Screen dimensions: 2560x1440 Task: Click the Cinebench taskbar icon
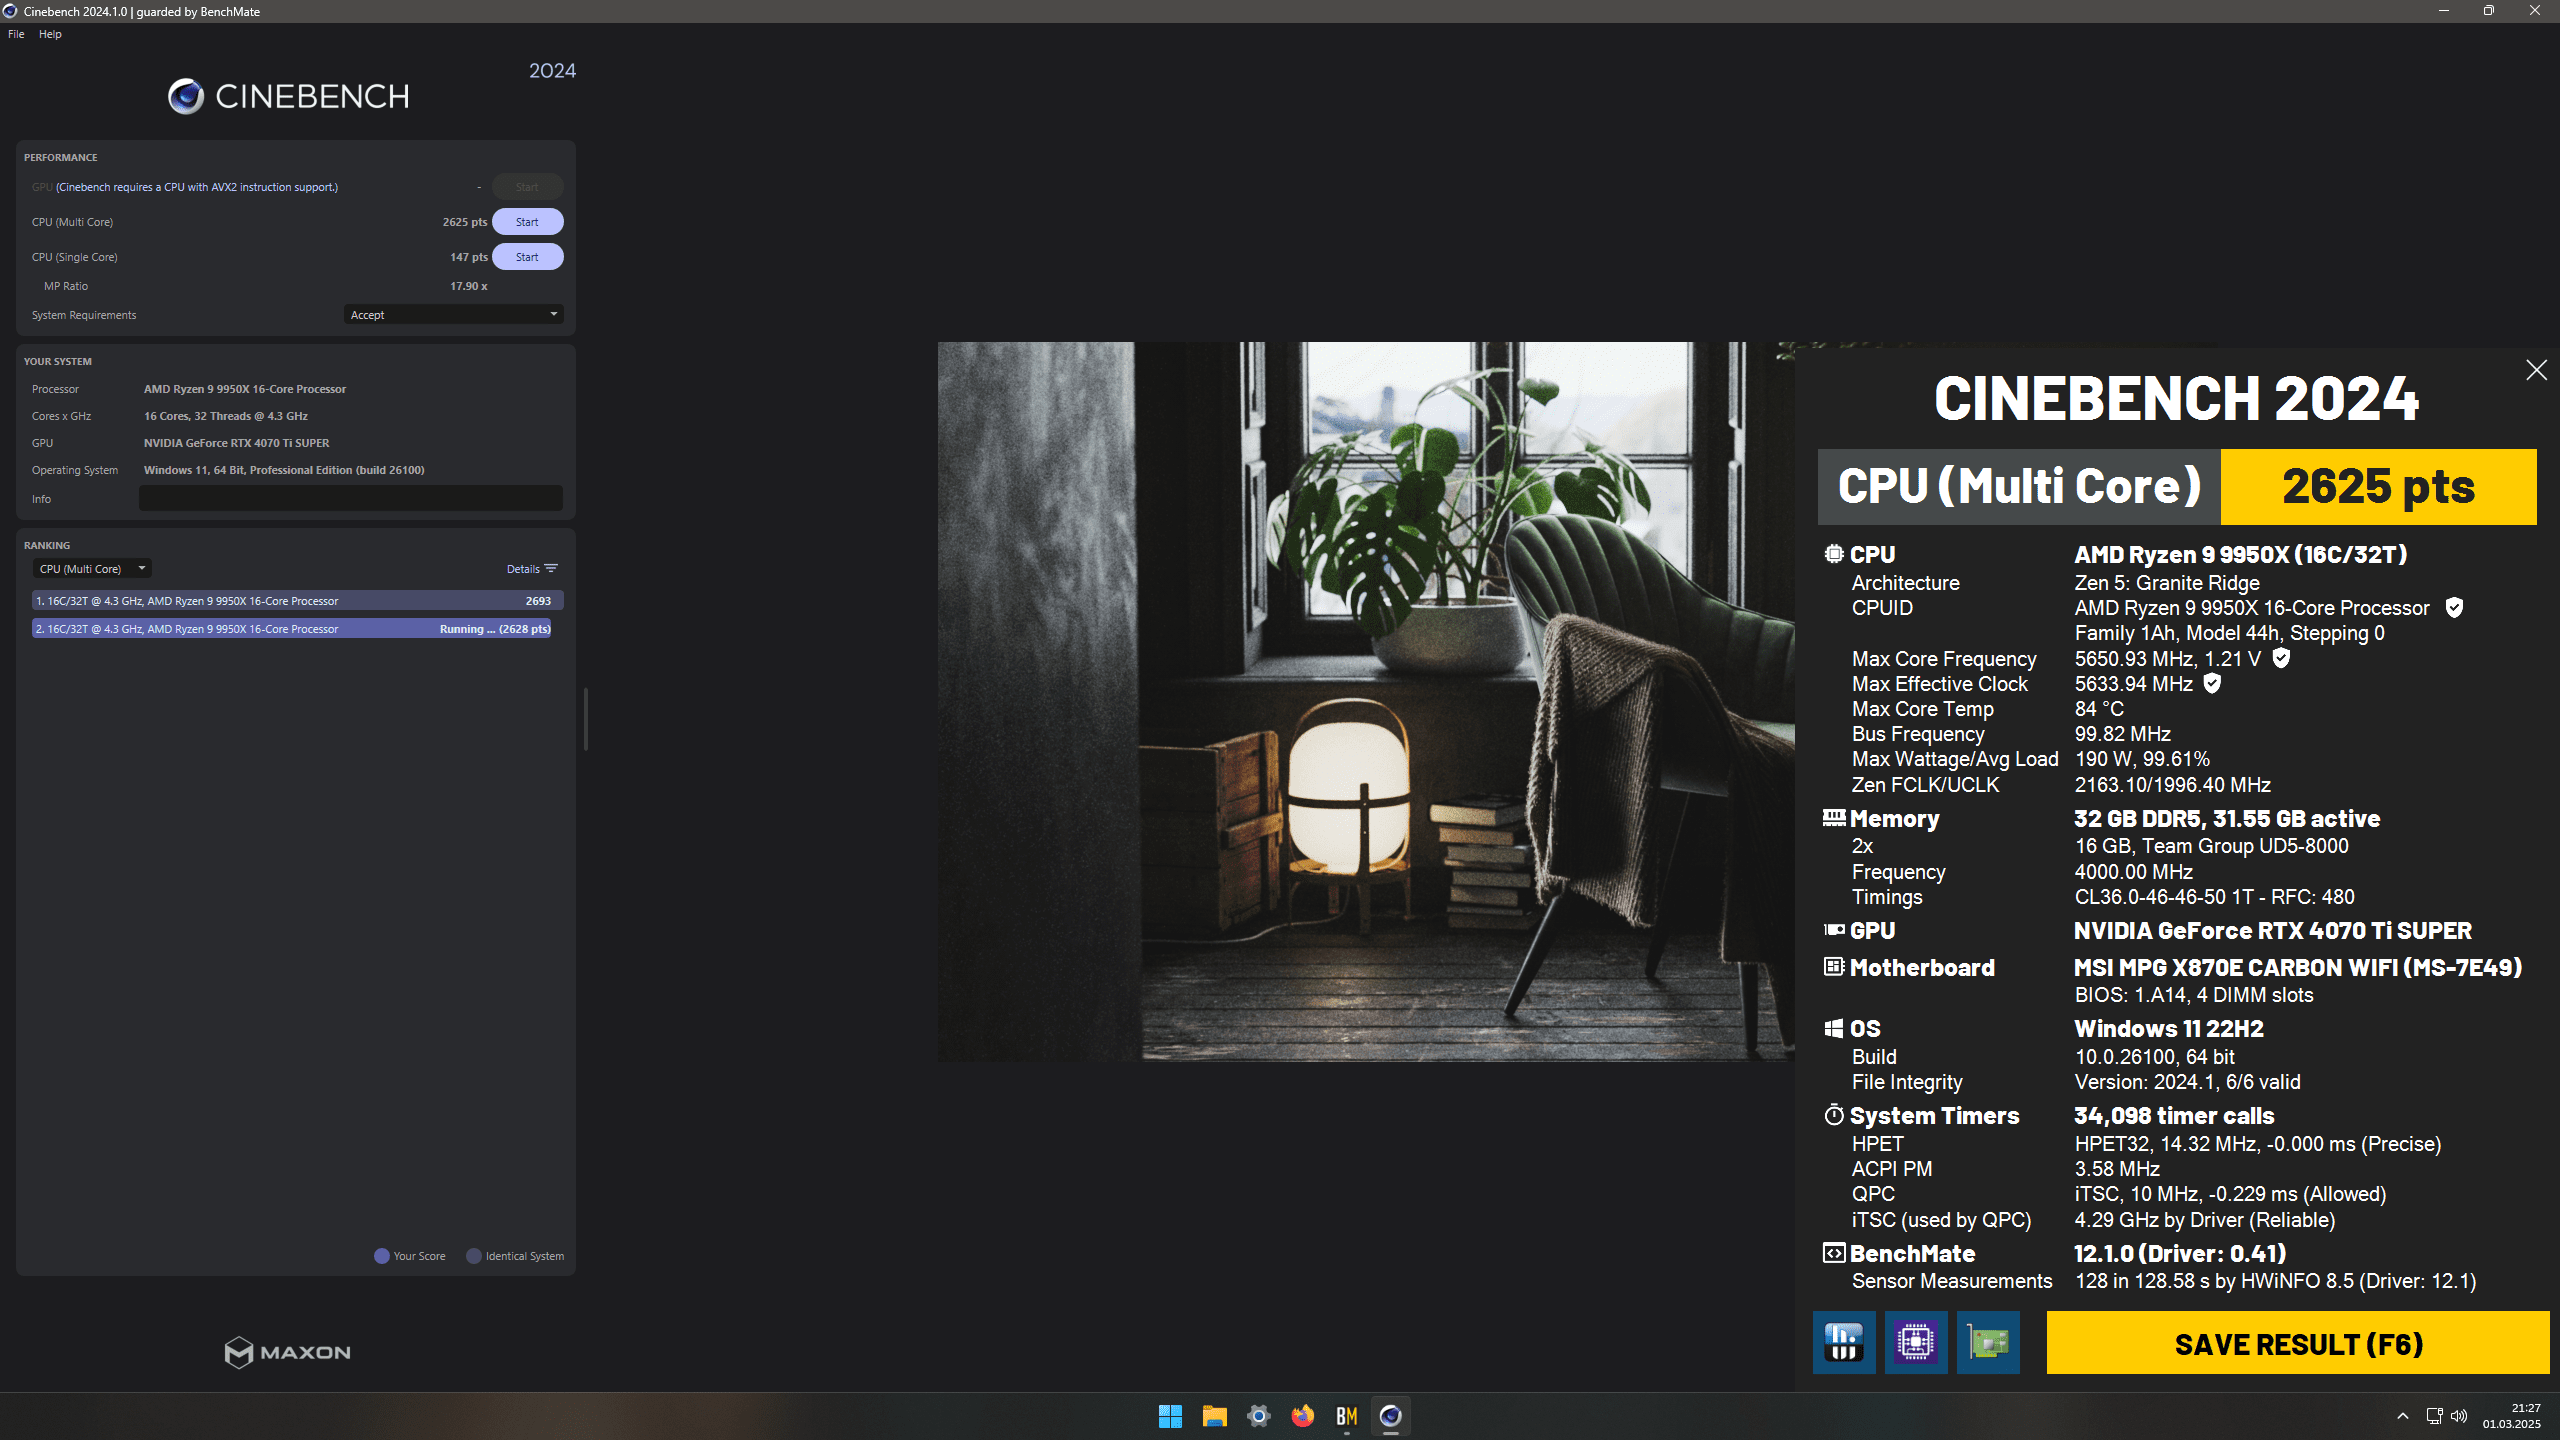pyautogui.click(x=1390, y=1416)
